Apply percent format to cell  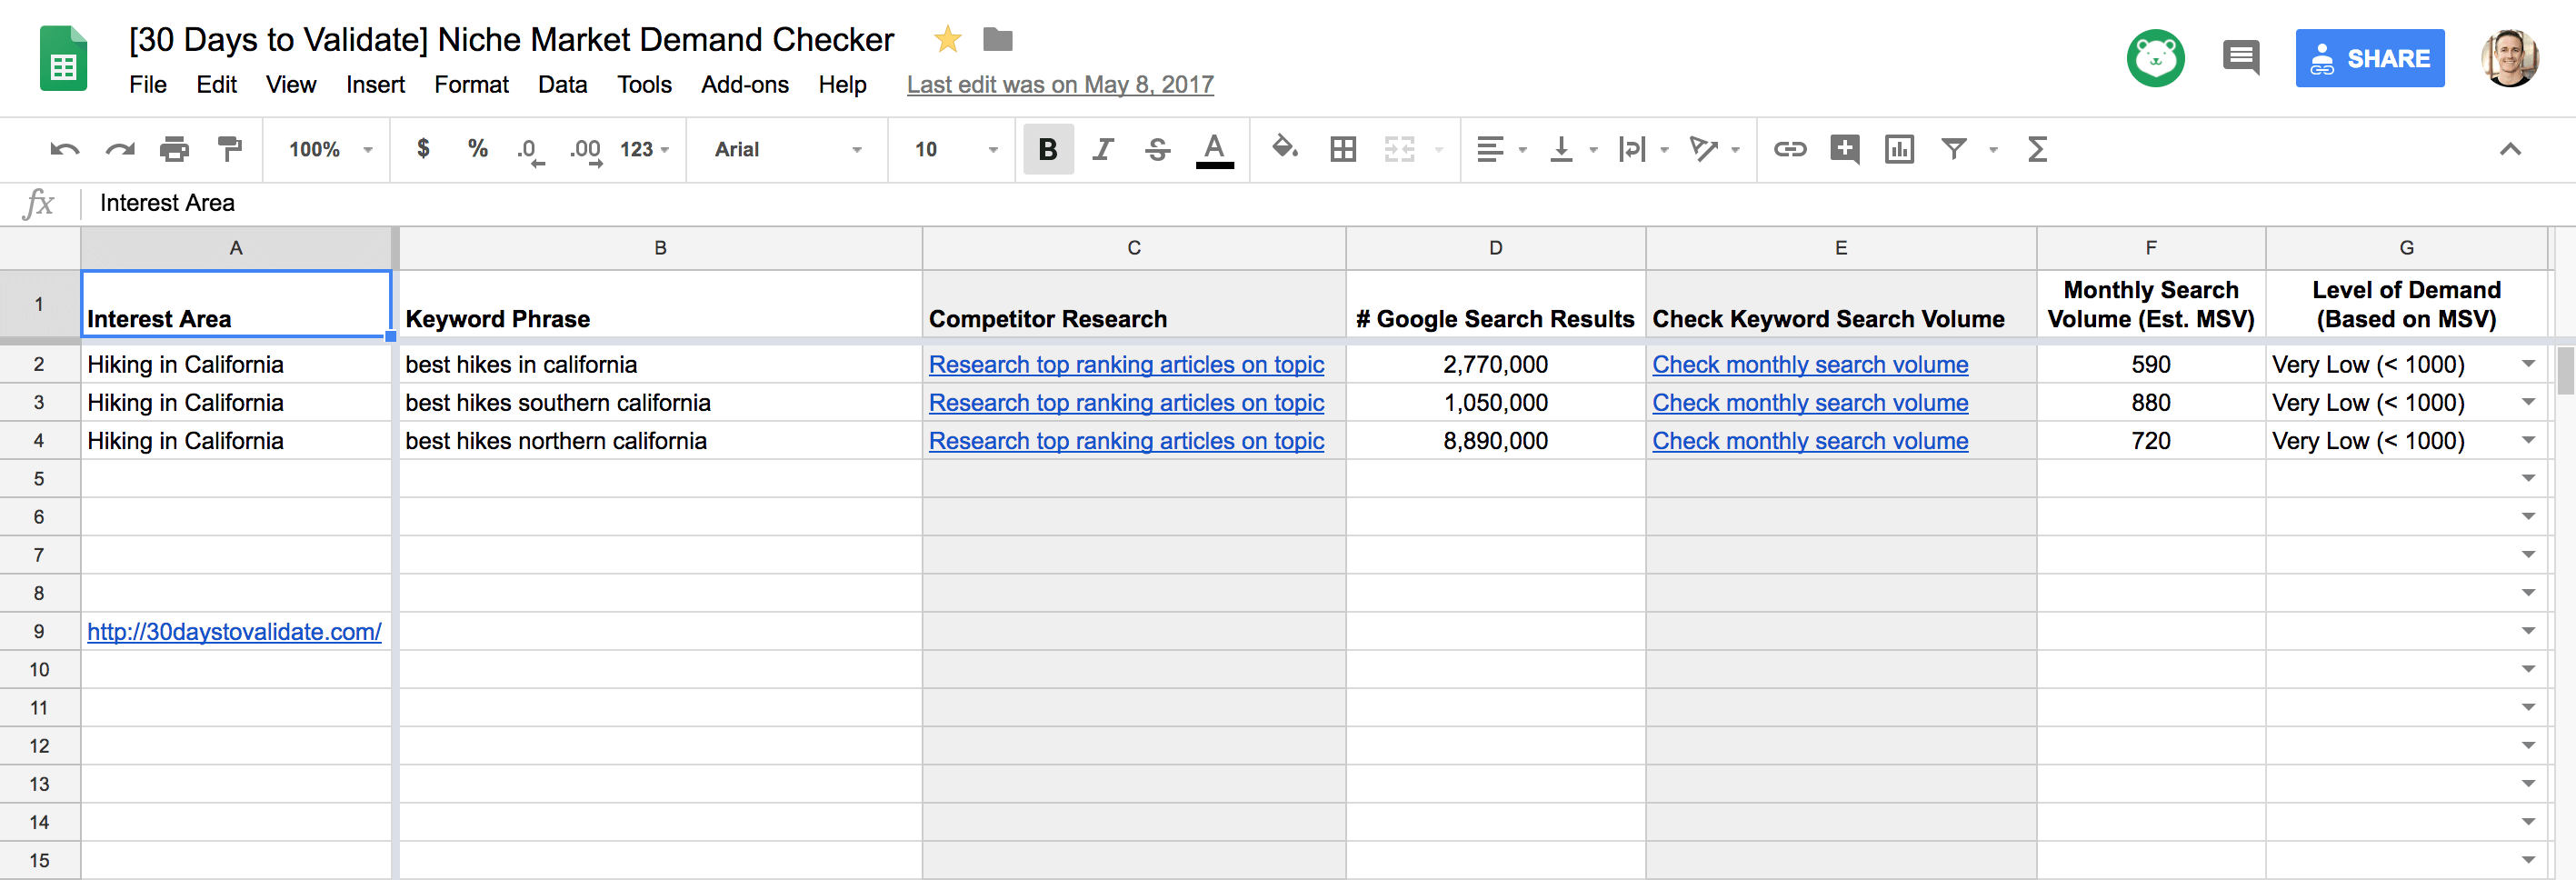pyautogui.click(x=477, y=149)
